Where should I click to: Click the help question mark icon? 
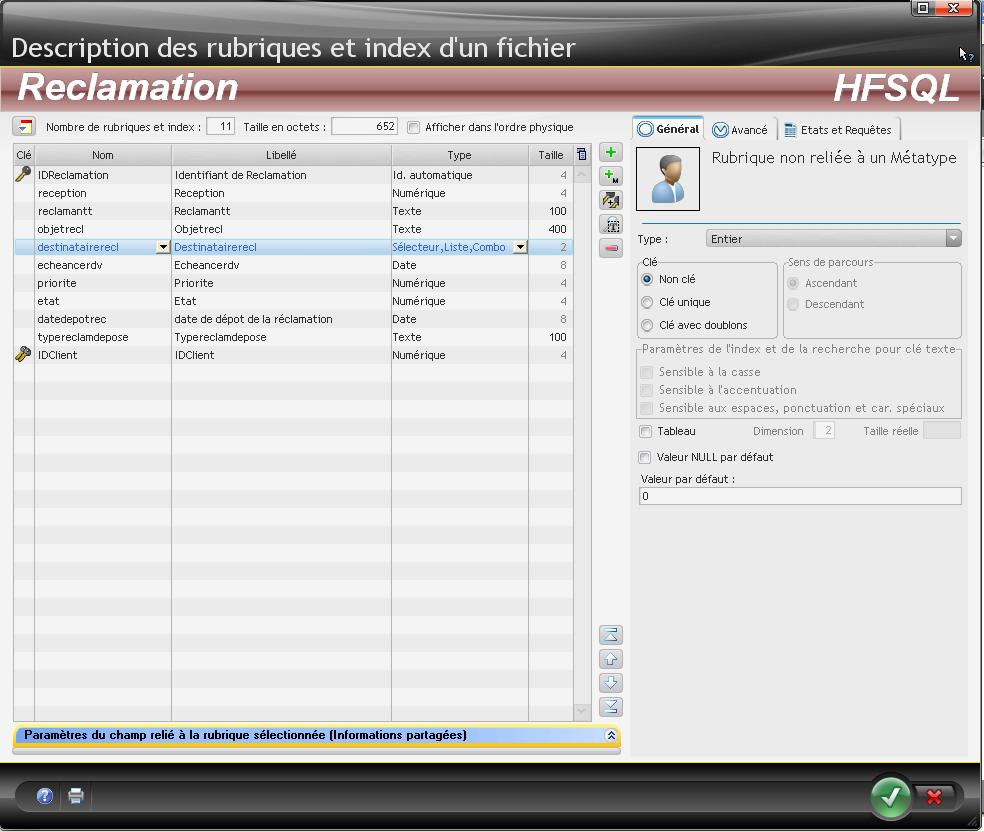[45, 796]
